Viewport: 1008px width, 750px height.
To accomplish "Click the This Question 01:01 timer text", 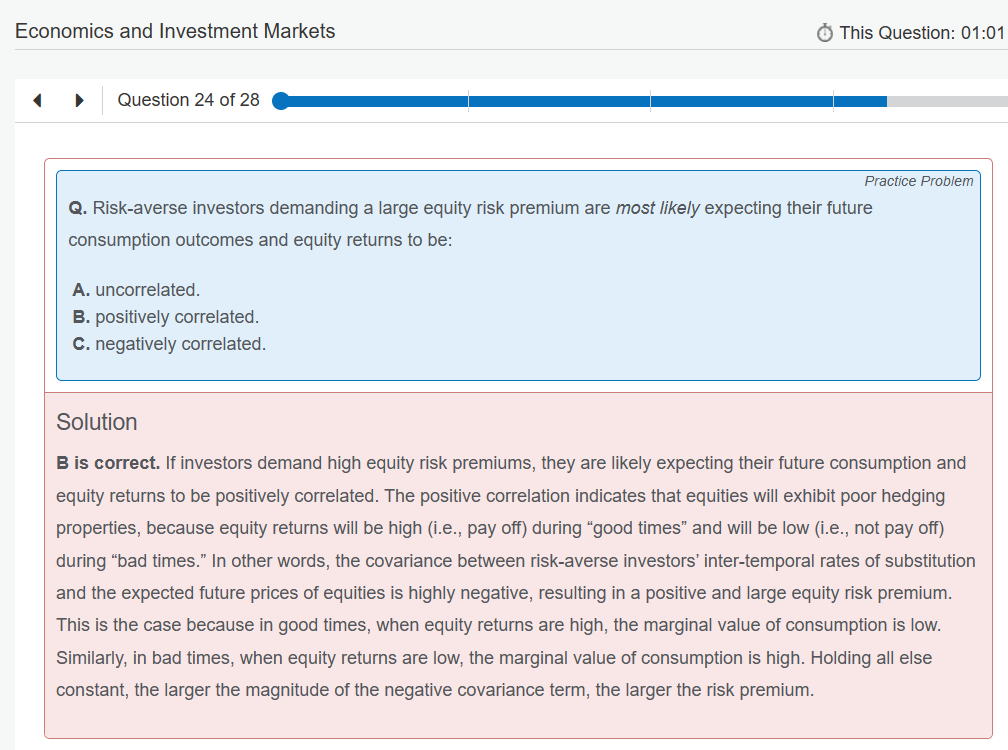I will click(x=920, y=33).
